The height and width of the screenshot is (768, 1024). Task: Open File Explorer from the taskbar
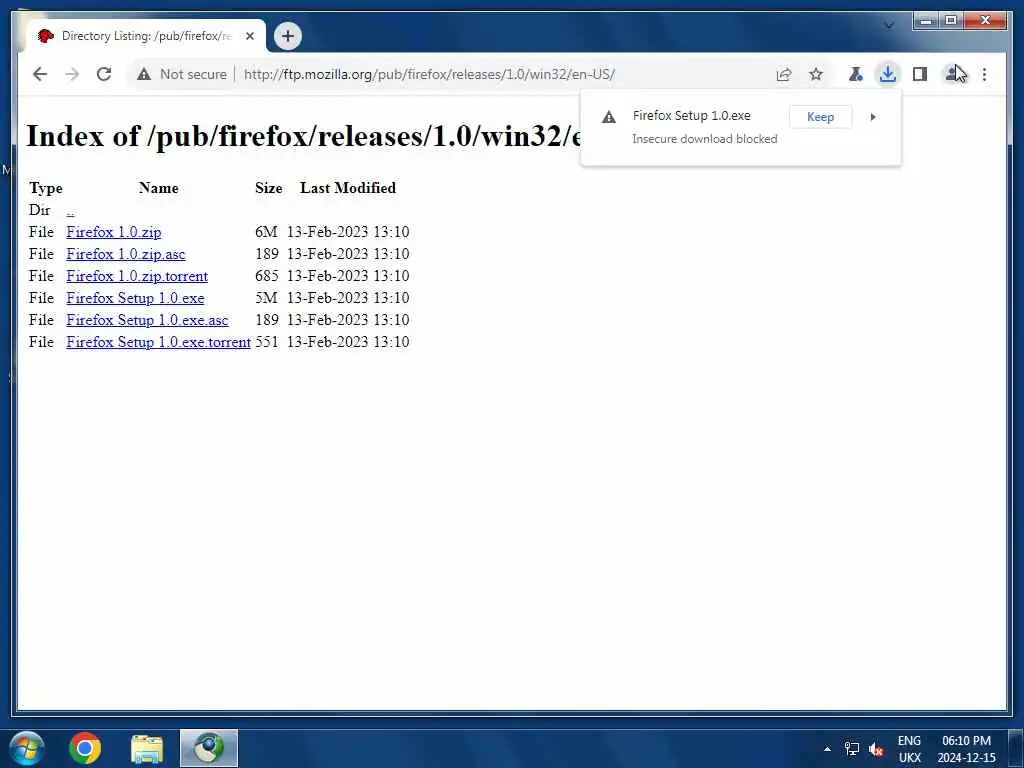point(147,748)
